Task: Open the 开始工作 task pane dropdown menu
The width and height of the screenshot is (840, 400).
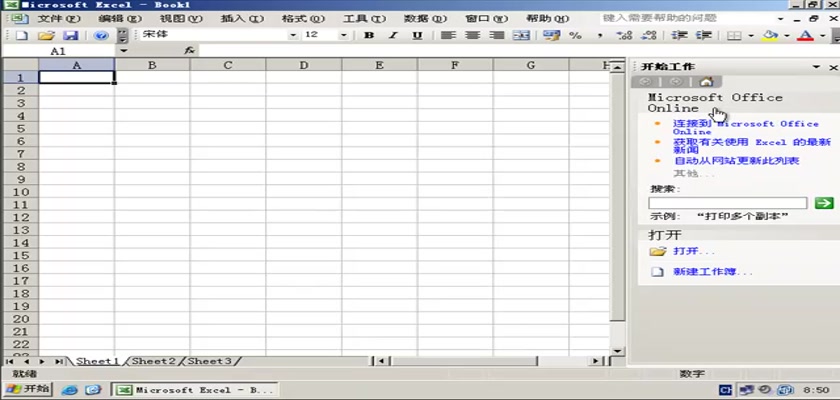Action: tap(816, 67)
